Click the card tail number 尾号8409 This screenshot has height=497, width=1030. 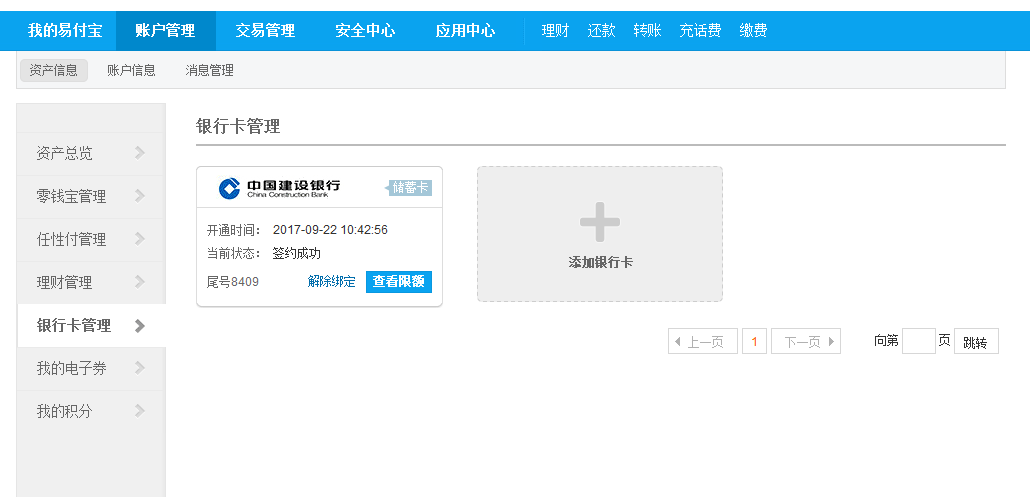coord(233,282)
